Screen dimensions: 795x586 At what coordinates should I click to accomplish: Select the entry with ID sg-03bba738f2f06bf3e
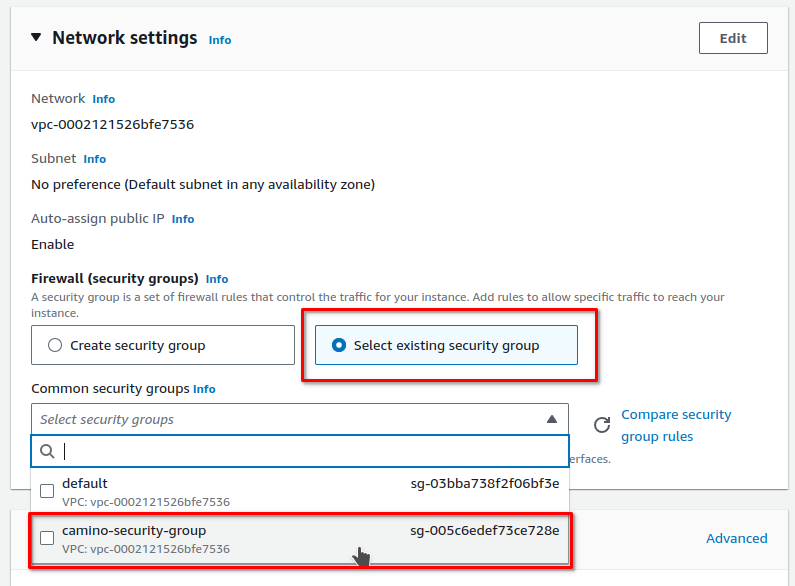tap(484, 484)
